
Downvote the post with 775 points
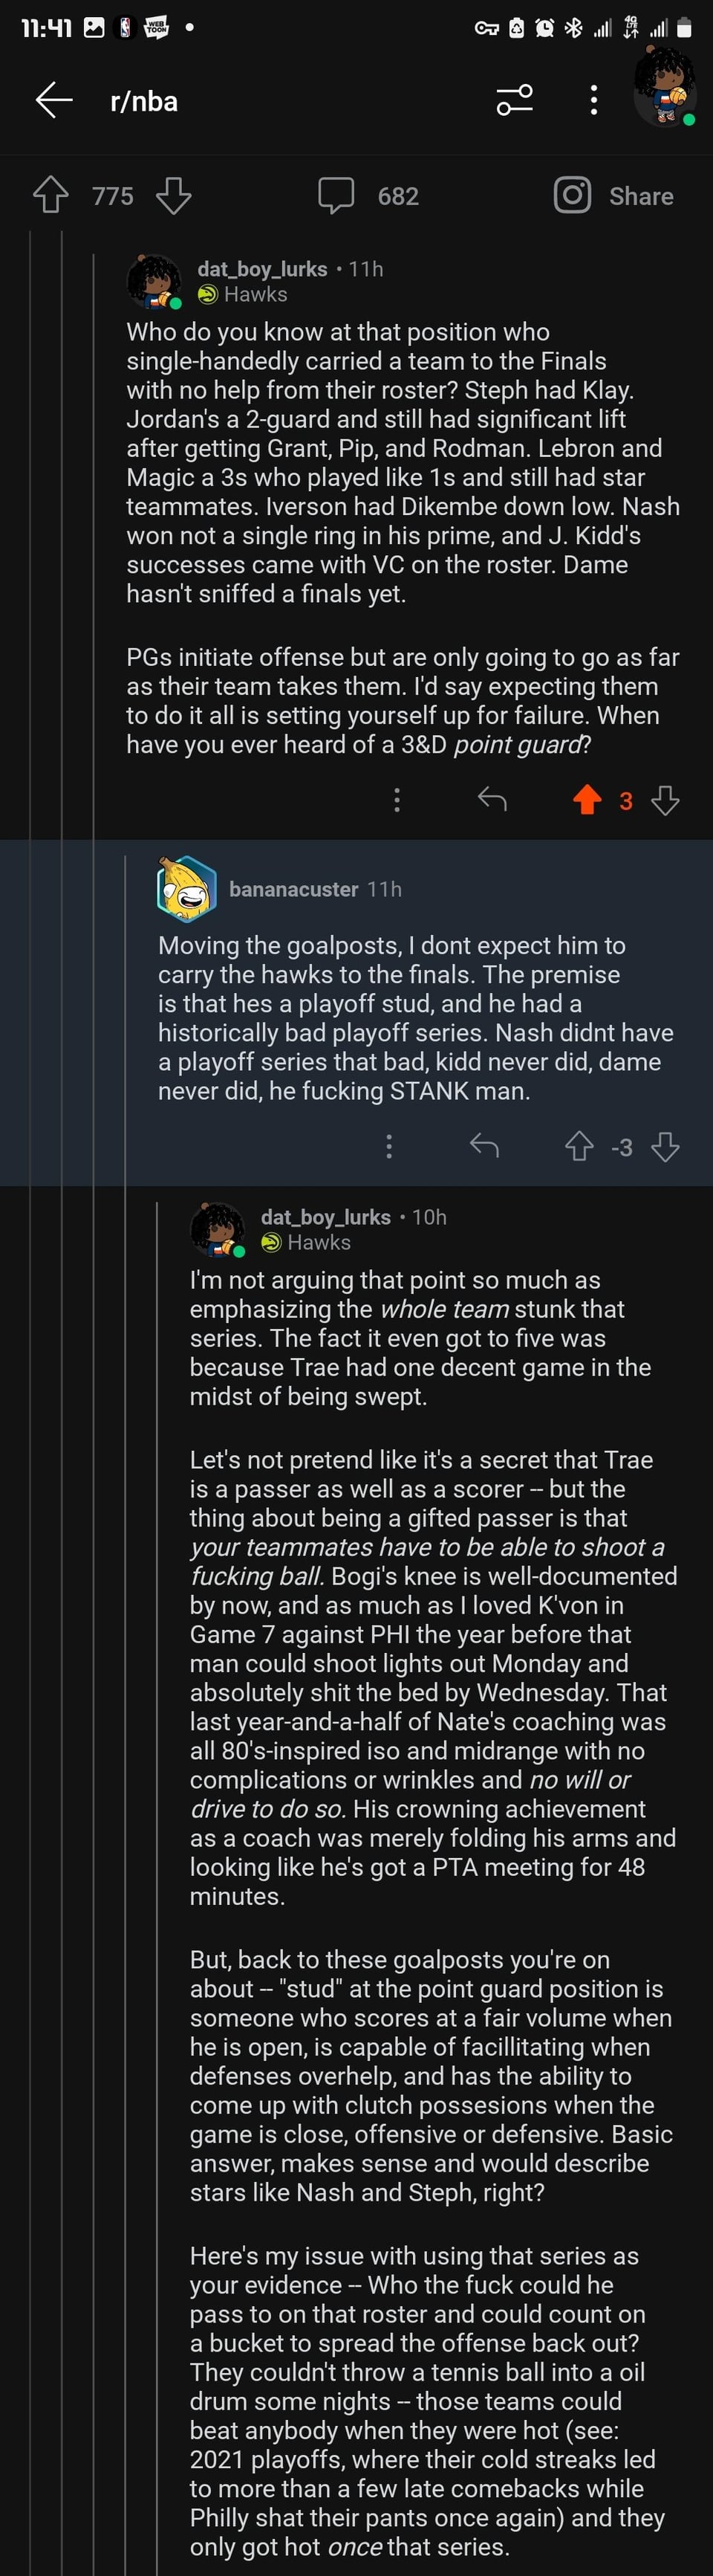tap(174, 196)
